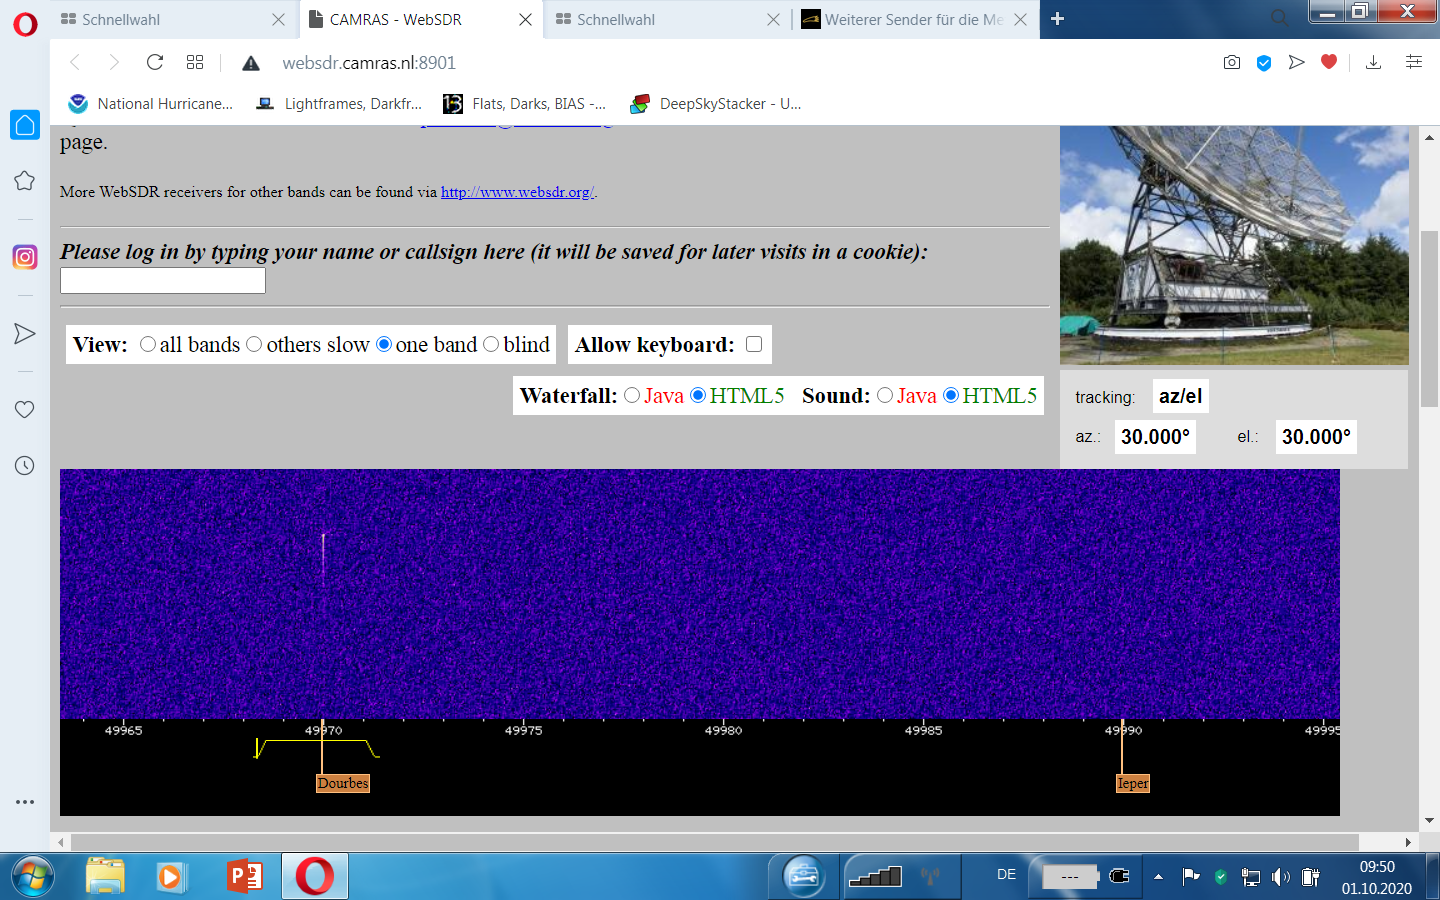
Task: Open the downloads panel
Action: click(1374, 63)
